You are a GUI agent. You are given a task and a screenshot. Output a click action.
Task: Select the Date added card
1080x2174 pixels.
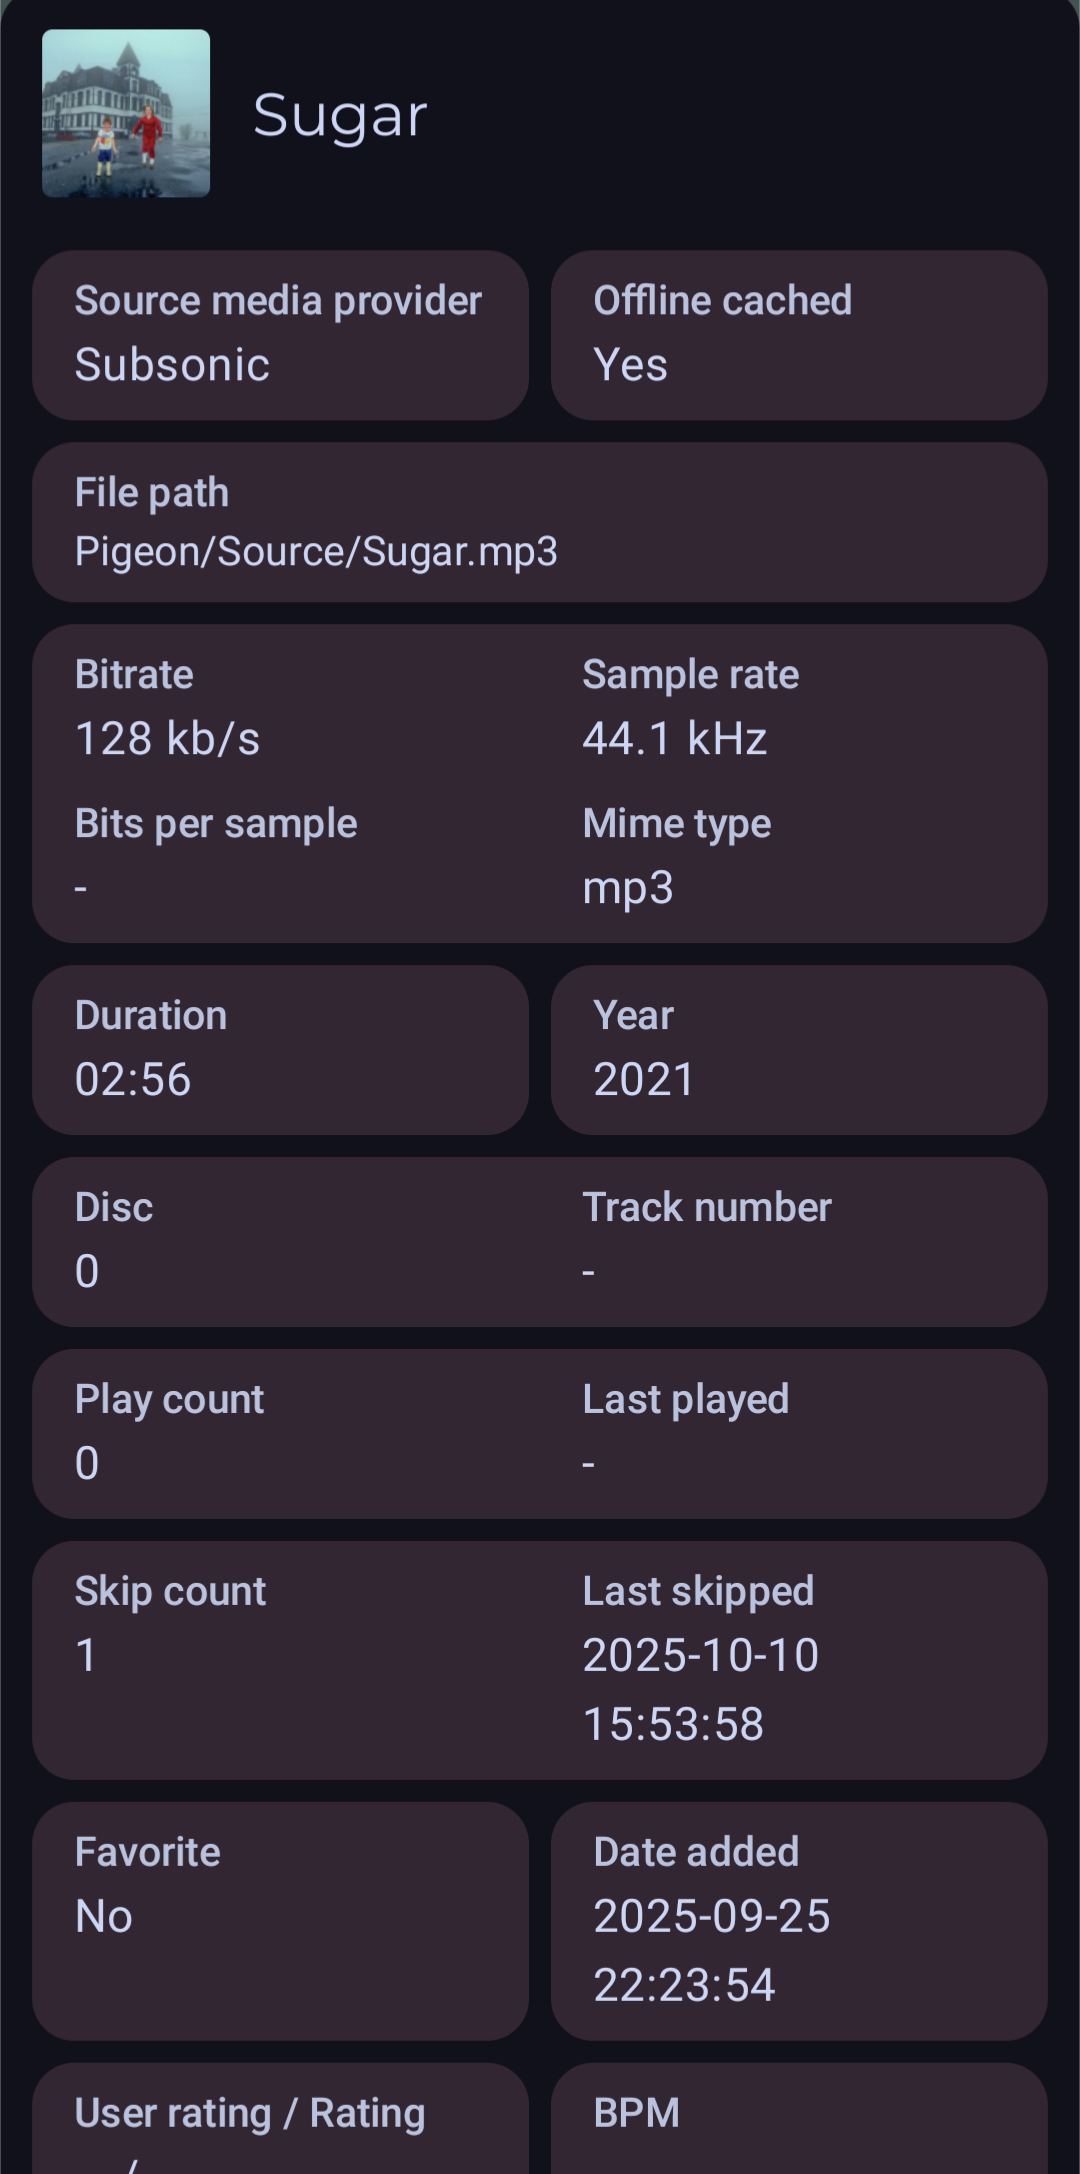tap(799, 1920)
